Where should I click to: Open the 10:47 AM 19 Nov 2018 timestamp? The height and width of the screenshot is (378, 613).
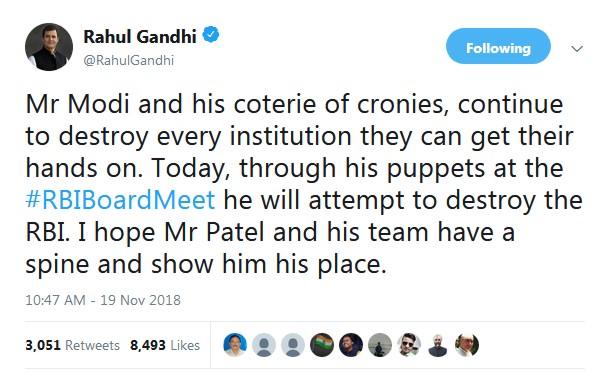(103, 300)
